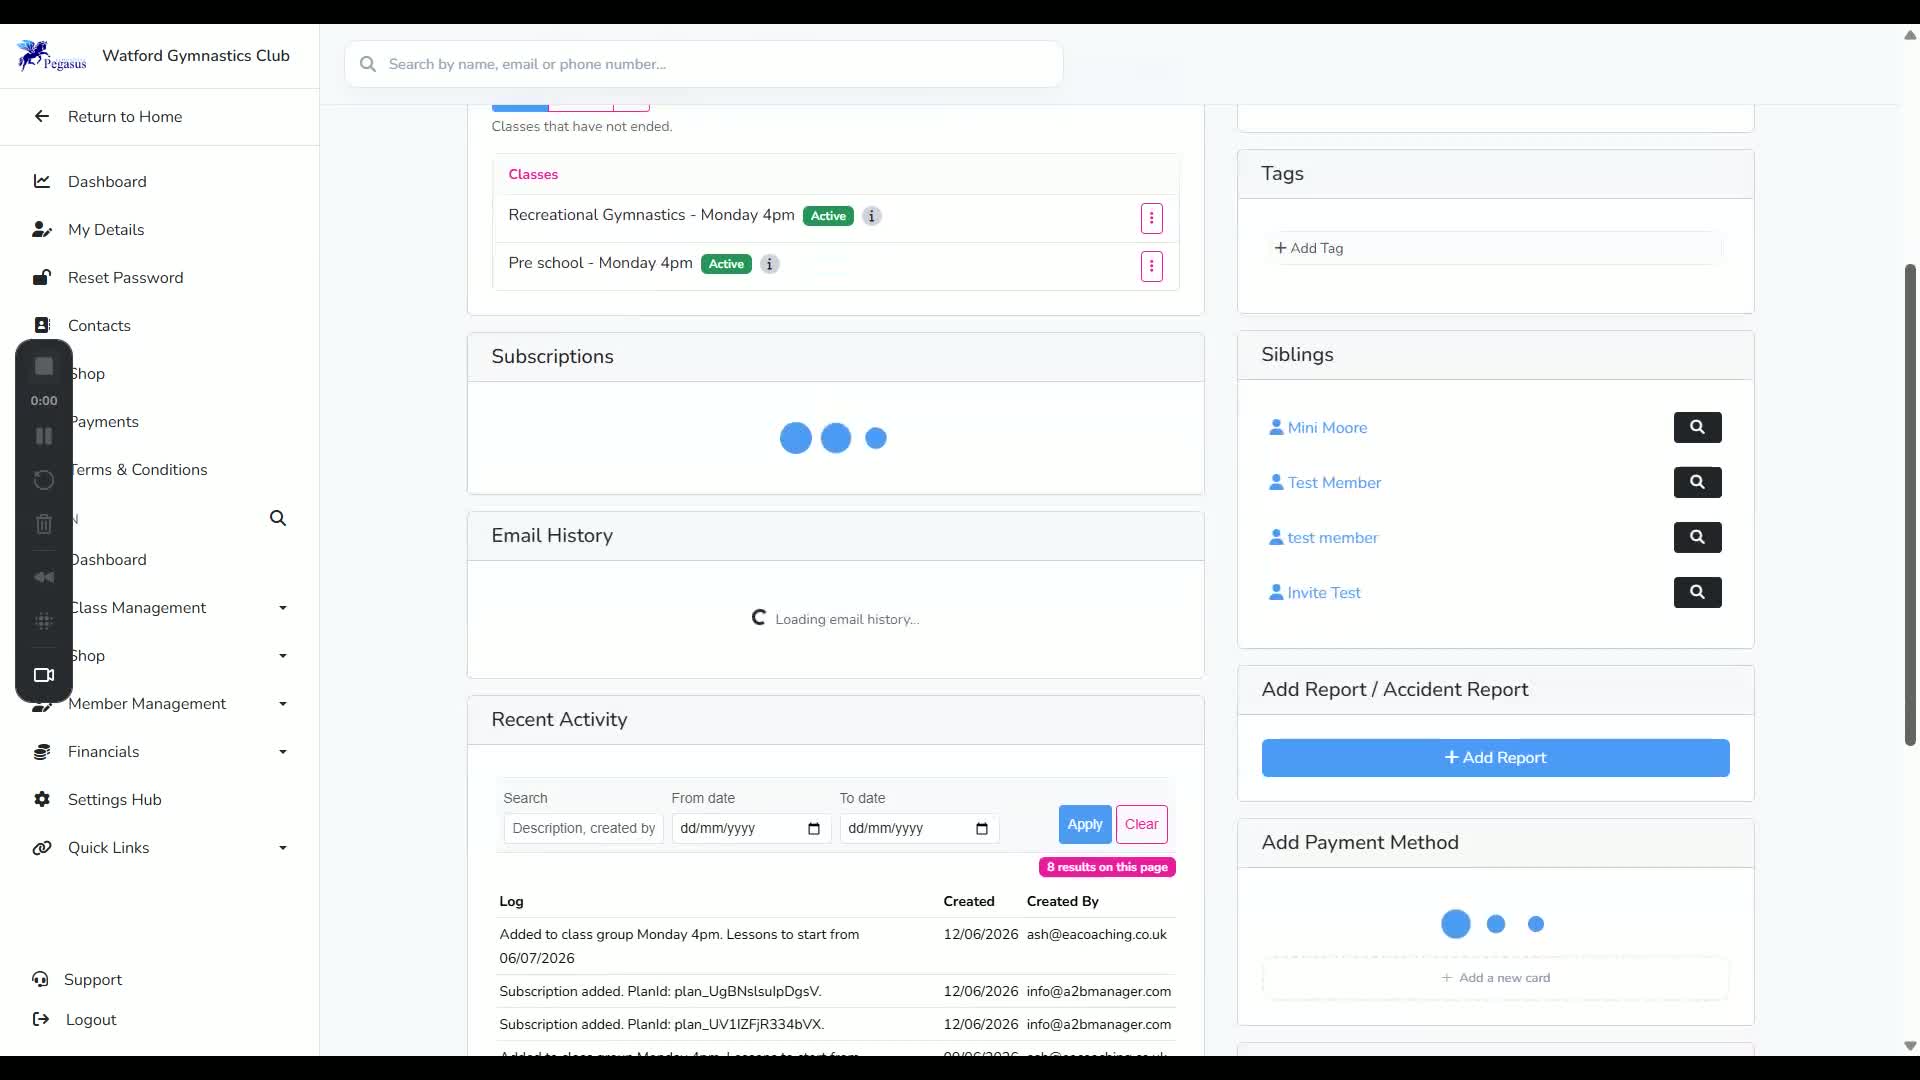Focus the member search field
Screen dimensions: 1920x1080
coord(703,64)
